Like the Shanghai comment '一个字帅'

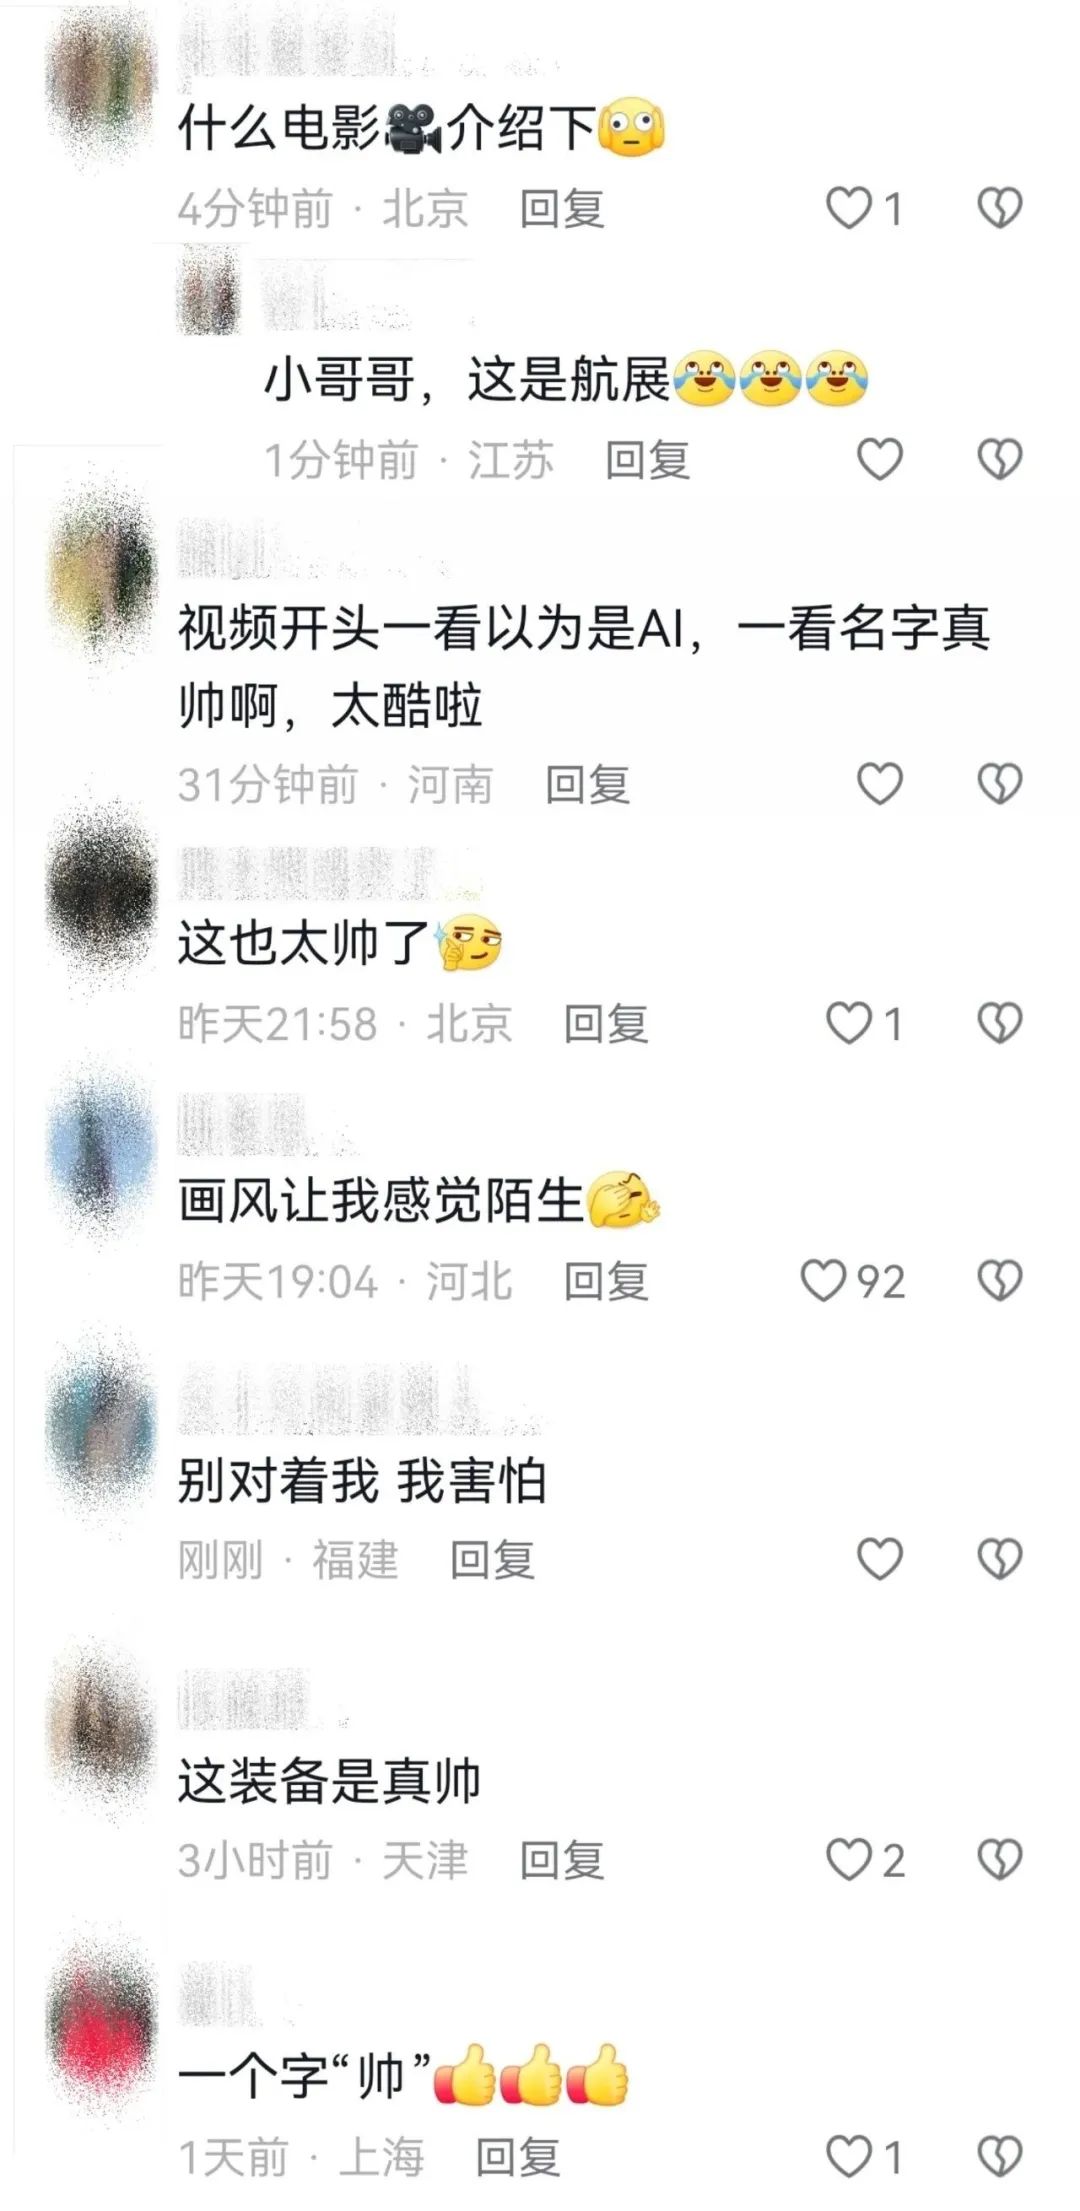(850, 2157)
